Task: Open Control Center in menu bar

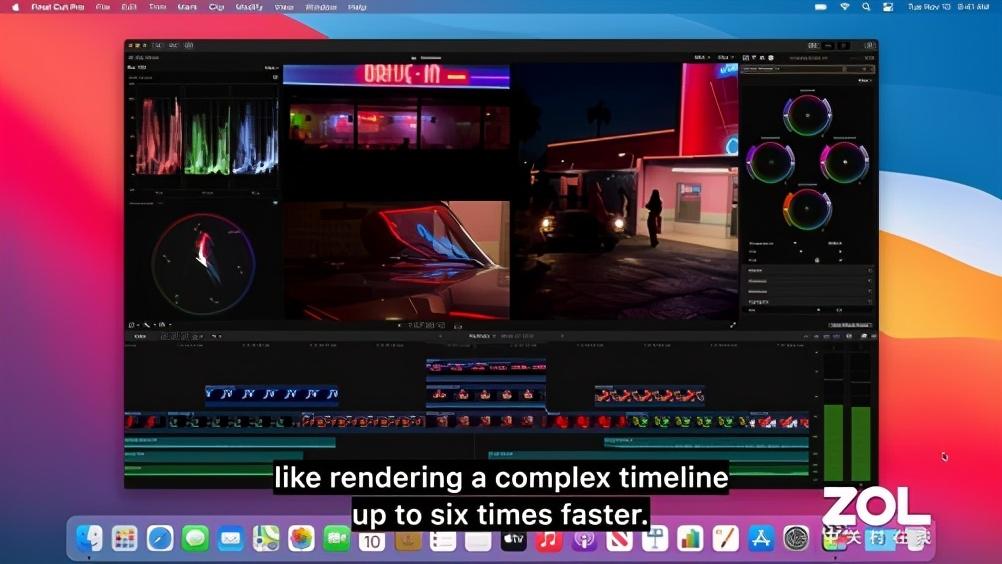Action: [888, 7]
